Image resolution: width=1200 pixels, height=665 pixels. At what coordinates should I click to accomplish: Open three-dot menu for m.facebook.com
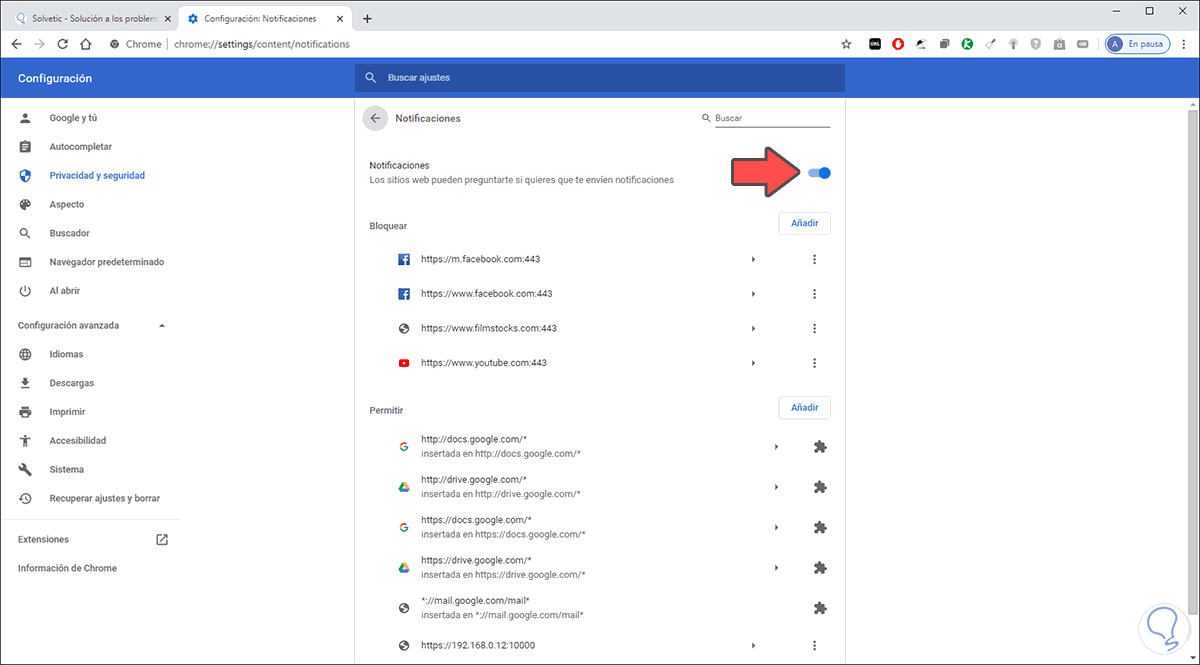814,260
